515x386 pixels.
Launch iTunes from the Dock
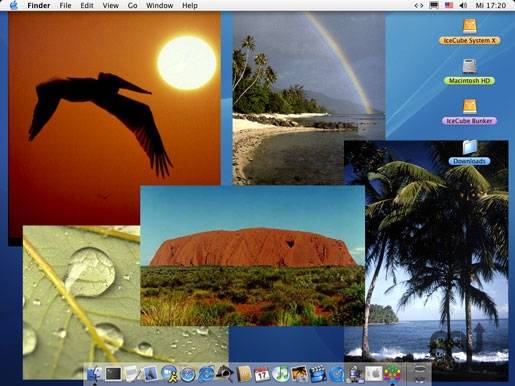[281, 374]
